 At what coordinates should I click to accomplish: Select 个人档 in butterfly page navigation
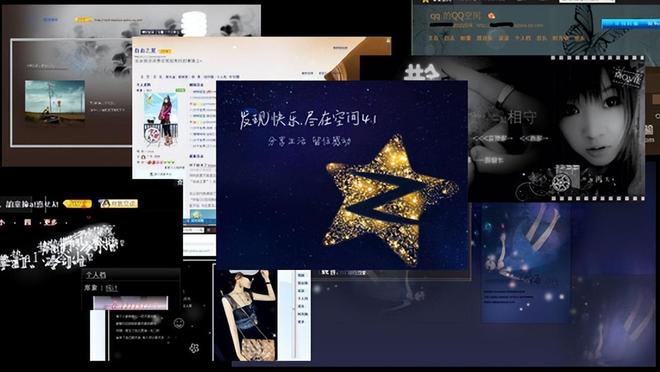pos(523,38)
